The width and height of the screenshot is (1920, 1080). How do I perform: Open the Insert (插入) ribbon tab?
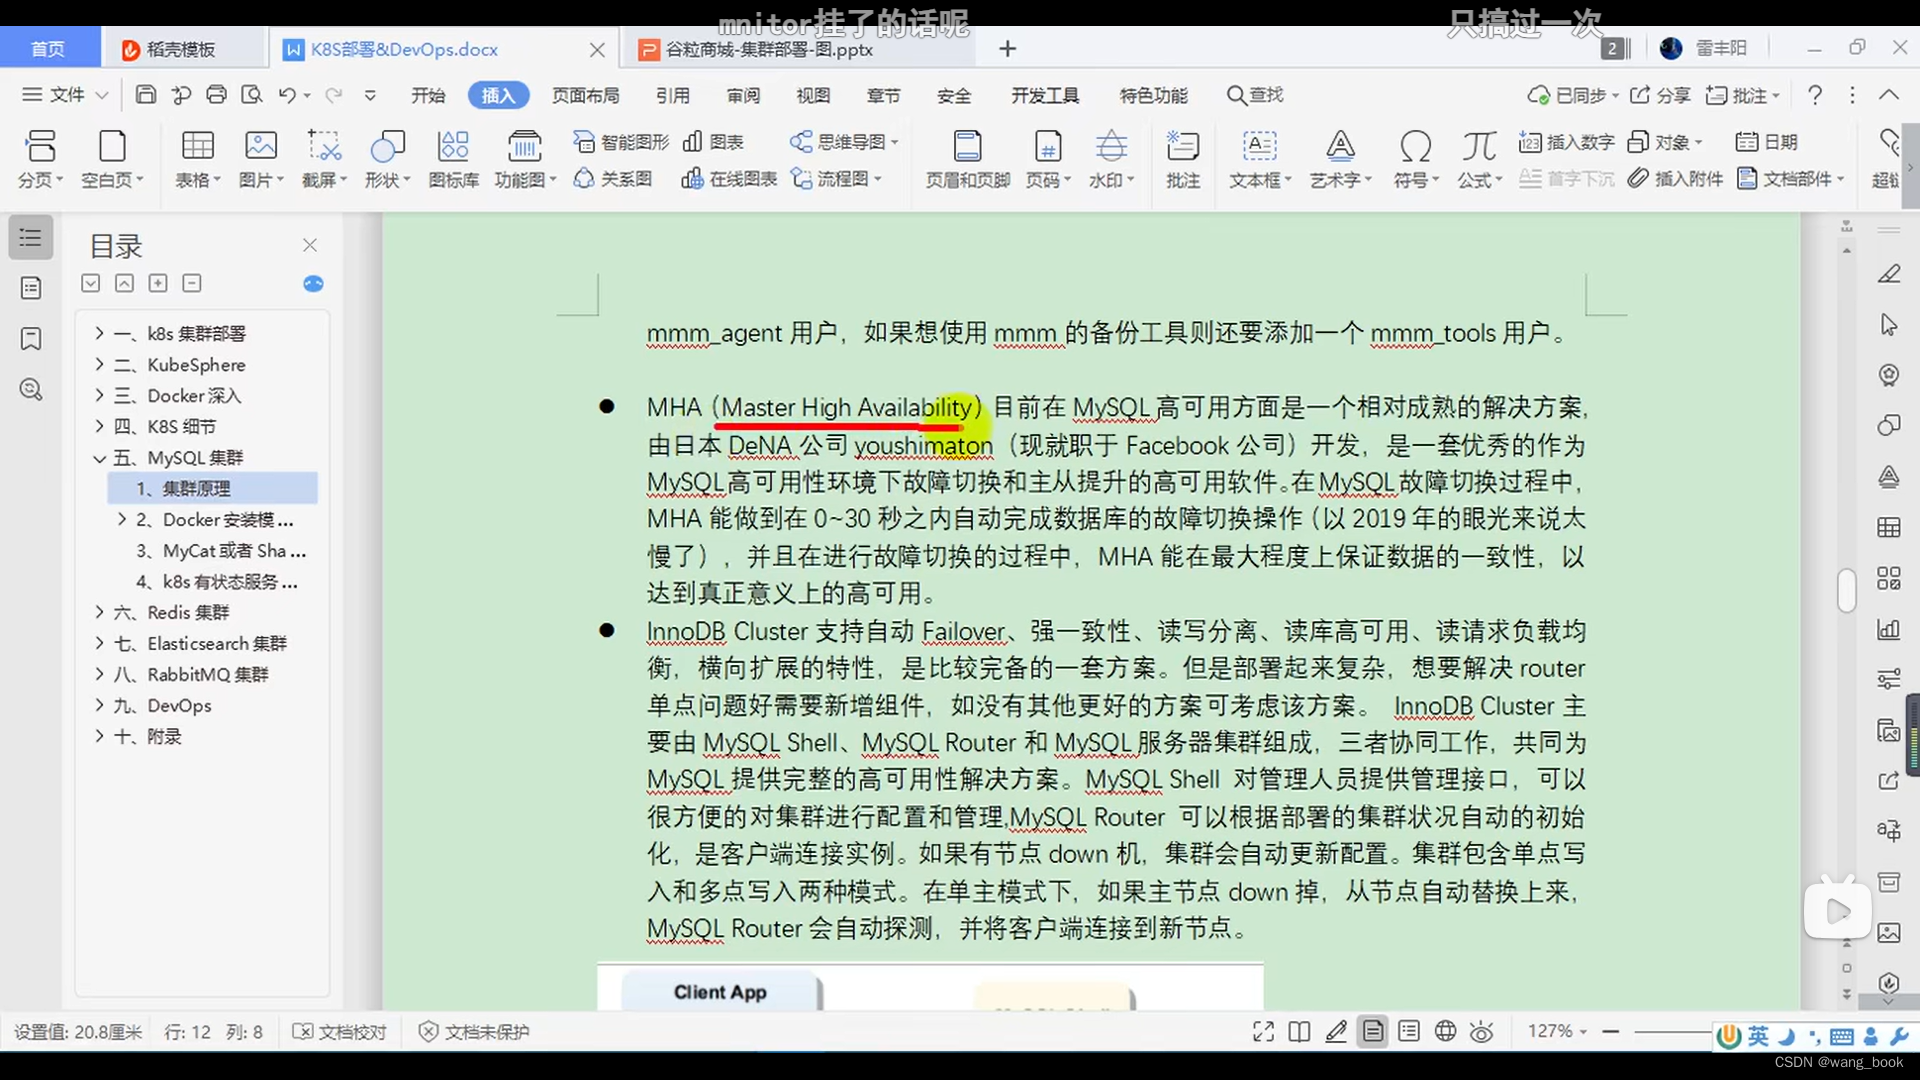coord(498,95)
